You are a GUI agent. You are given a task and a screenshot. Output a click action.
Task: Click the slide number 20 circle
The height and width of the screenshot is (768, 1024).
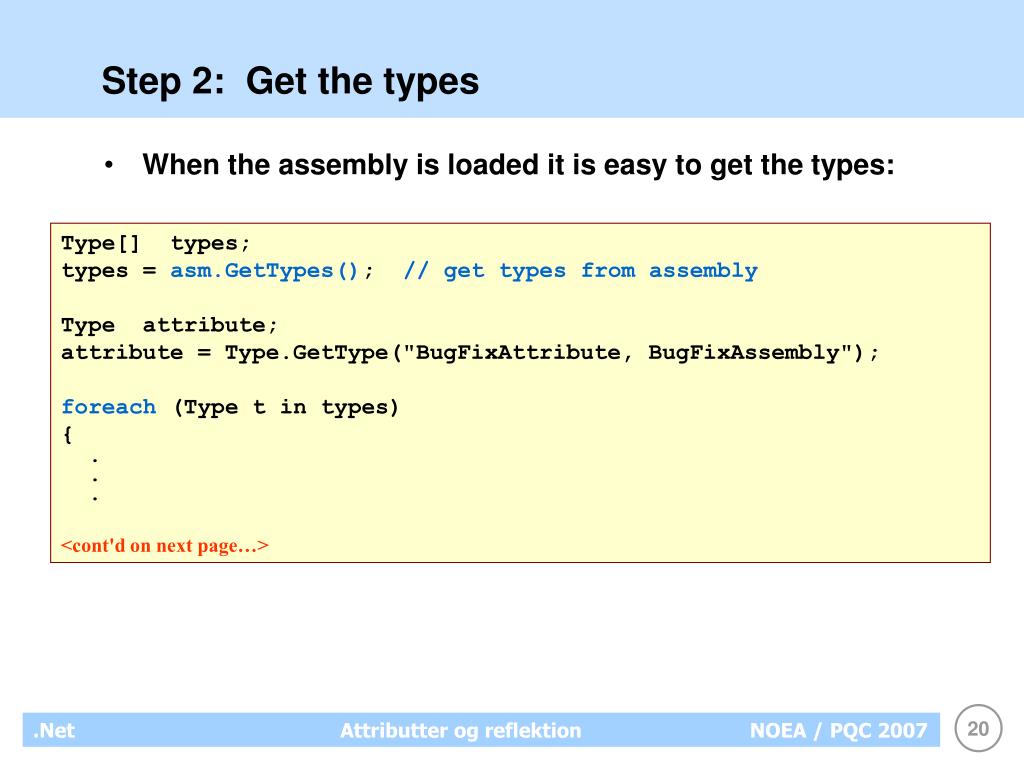pyautogui.click(x=978, y=728)
